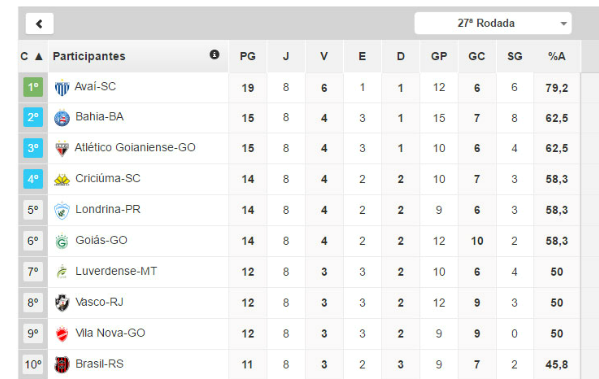
Task: Click the Criciúma-SC team crest
Action: point(62,179)
